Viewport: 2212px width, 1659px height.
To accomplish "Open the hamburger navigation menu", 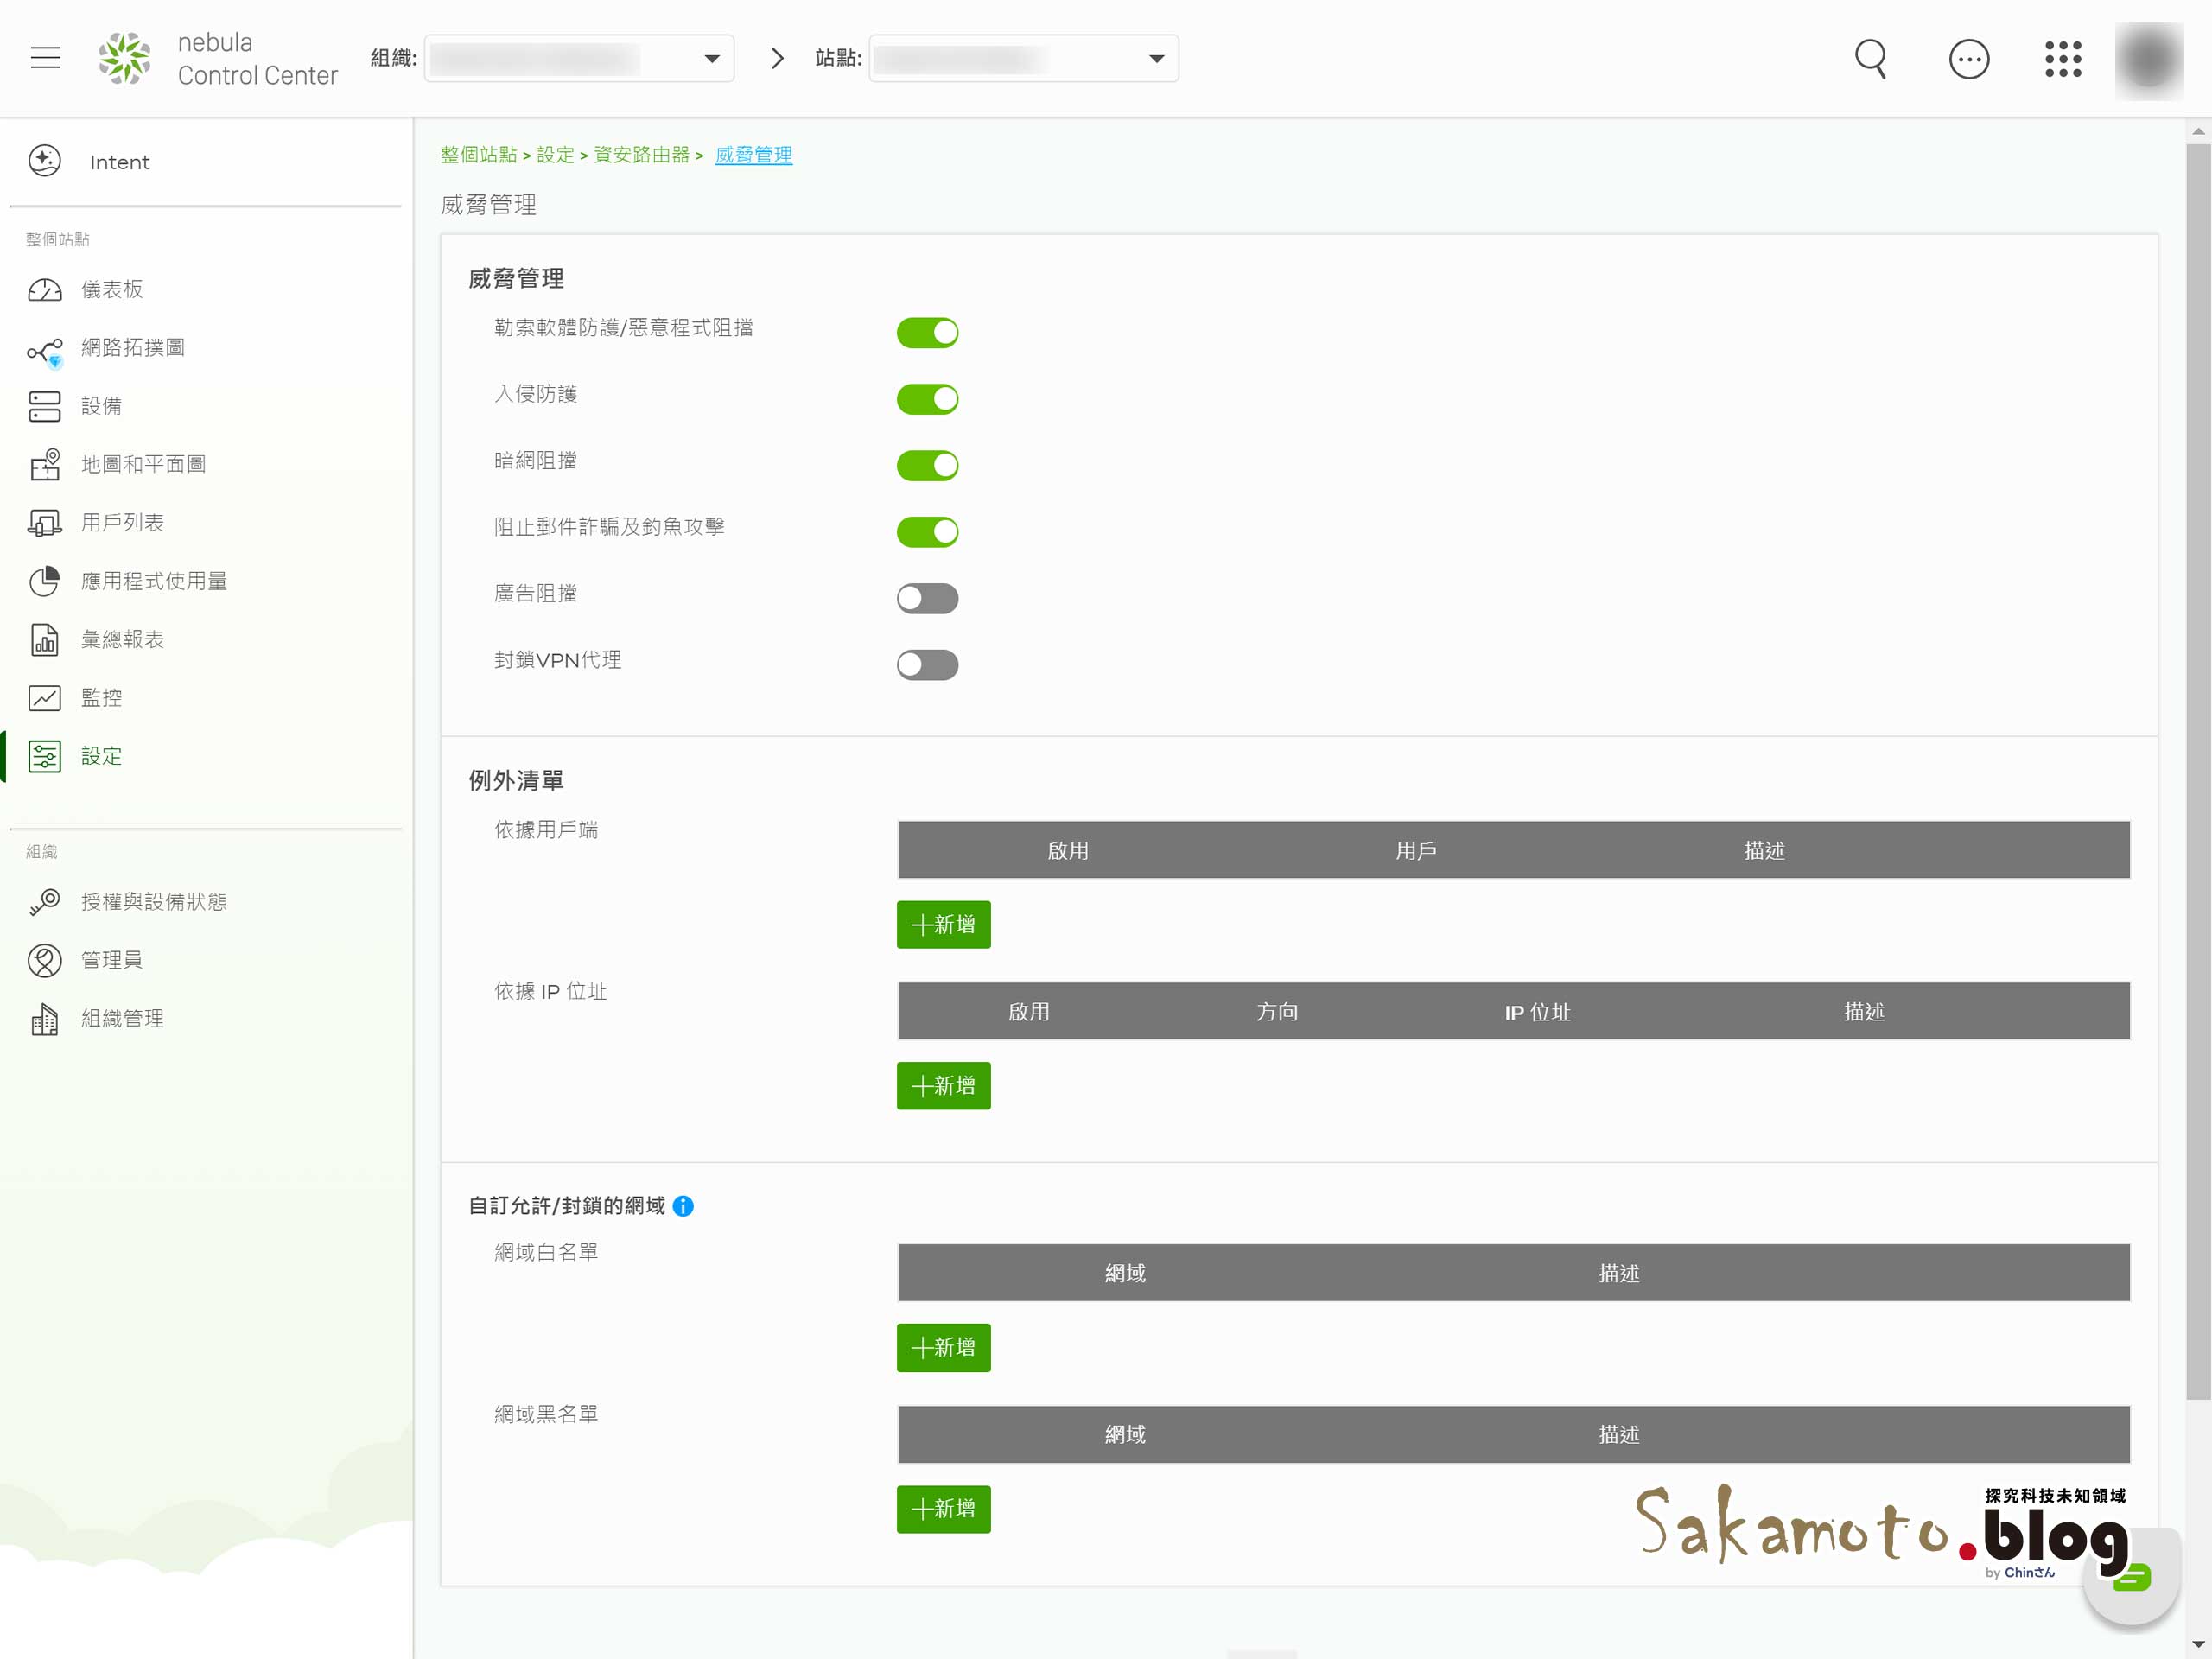I will click(45, 58).
